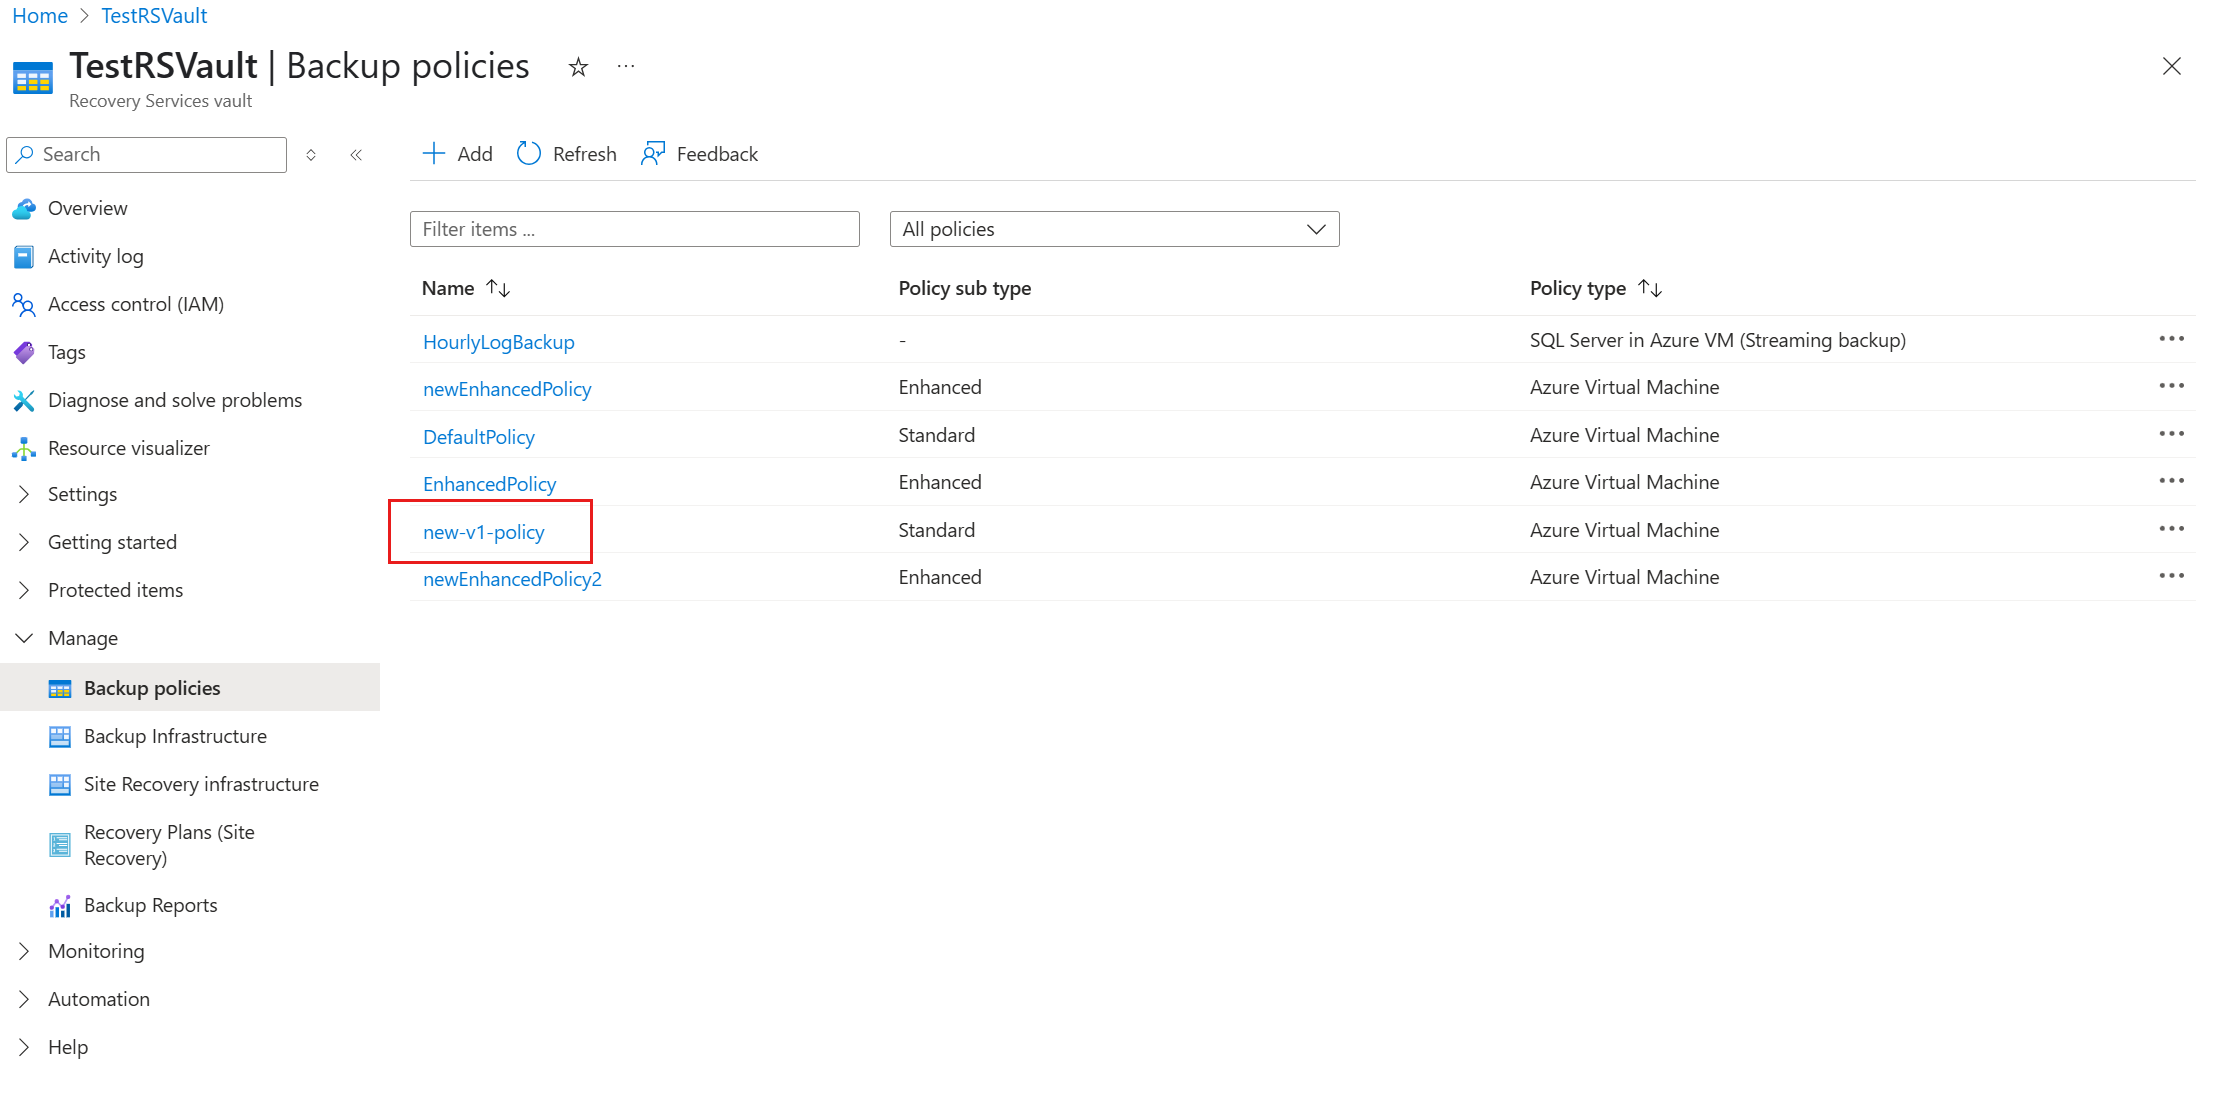The width and height of the screenshot is (2224, 1105).
Task: Open the HourlyLogBackup policy link
Action: point(498,342)
